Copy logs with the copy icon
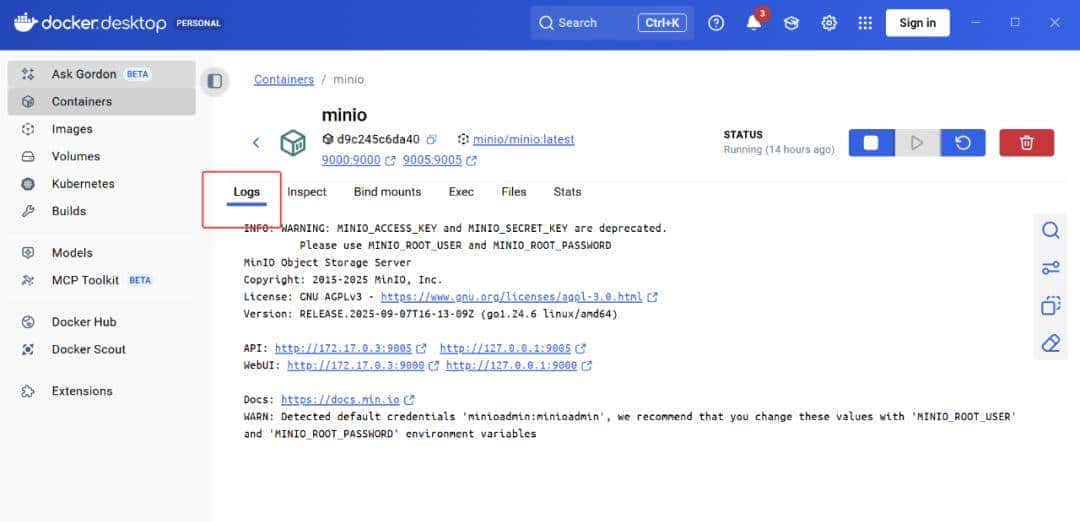Image resolution: width=1080 pixels, height=522 pixels. click(x=1050, y=305)
